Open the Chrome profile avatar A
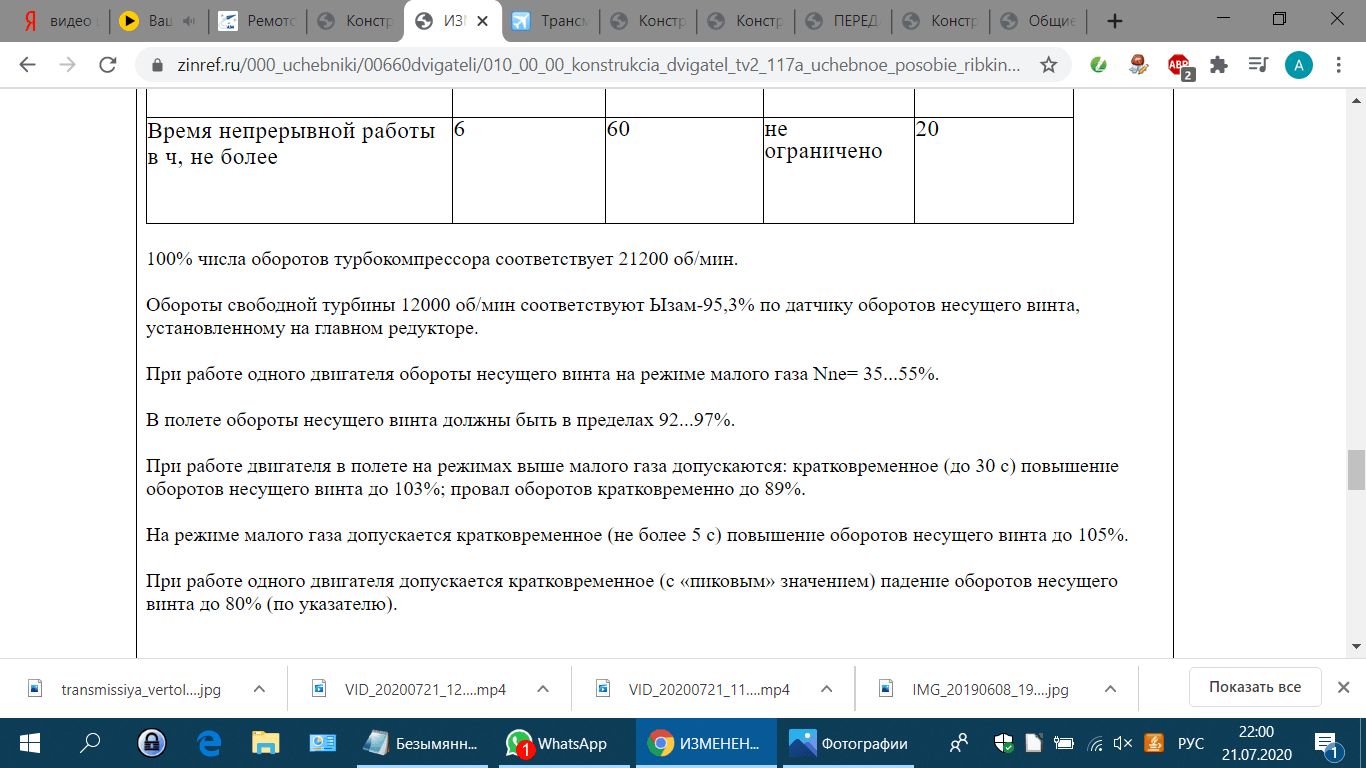The image size is (1366, 768). click(1298, 63)
